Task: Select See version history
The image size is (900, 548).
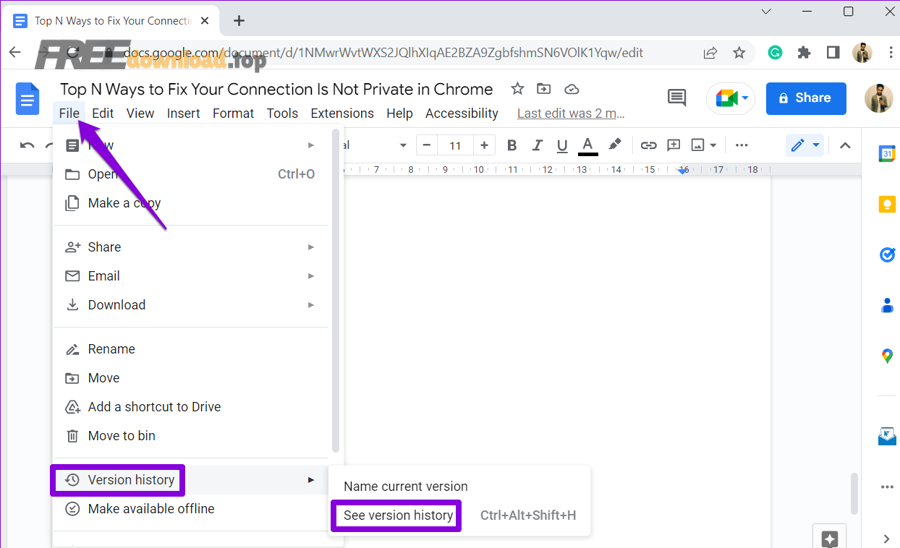Action: click(x=459, y=515)
